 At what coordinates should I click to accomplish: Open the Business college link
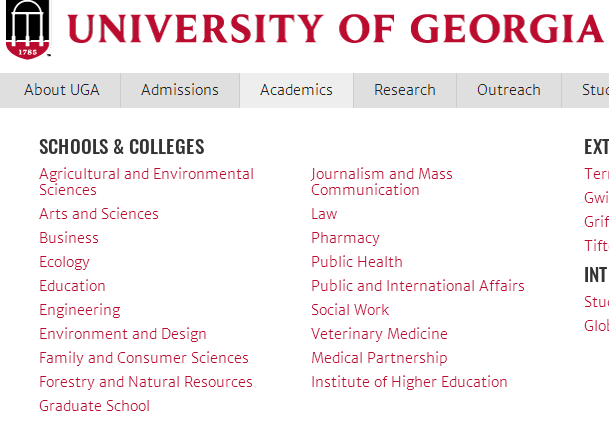pyautogui.click(x=69, y=238)
